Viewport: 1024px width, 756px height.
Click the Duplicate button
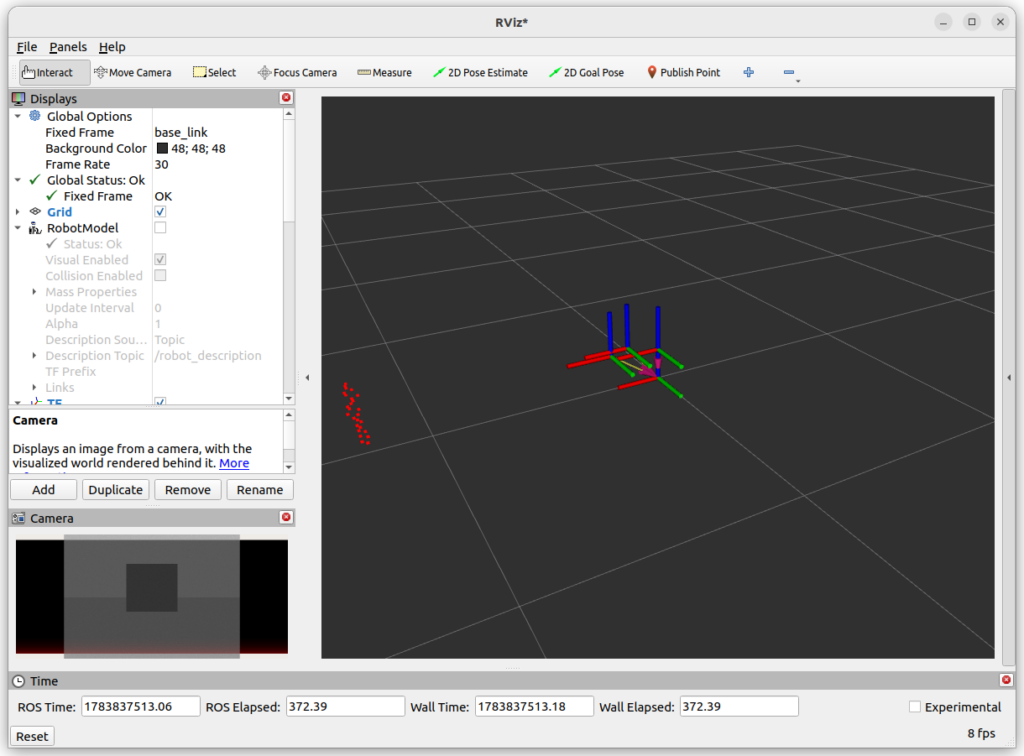(116, 490)
